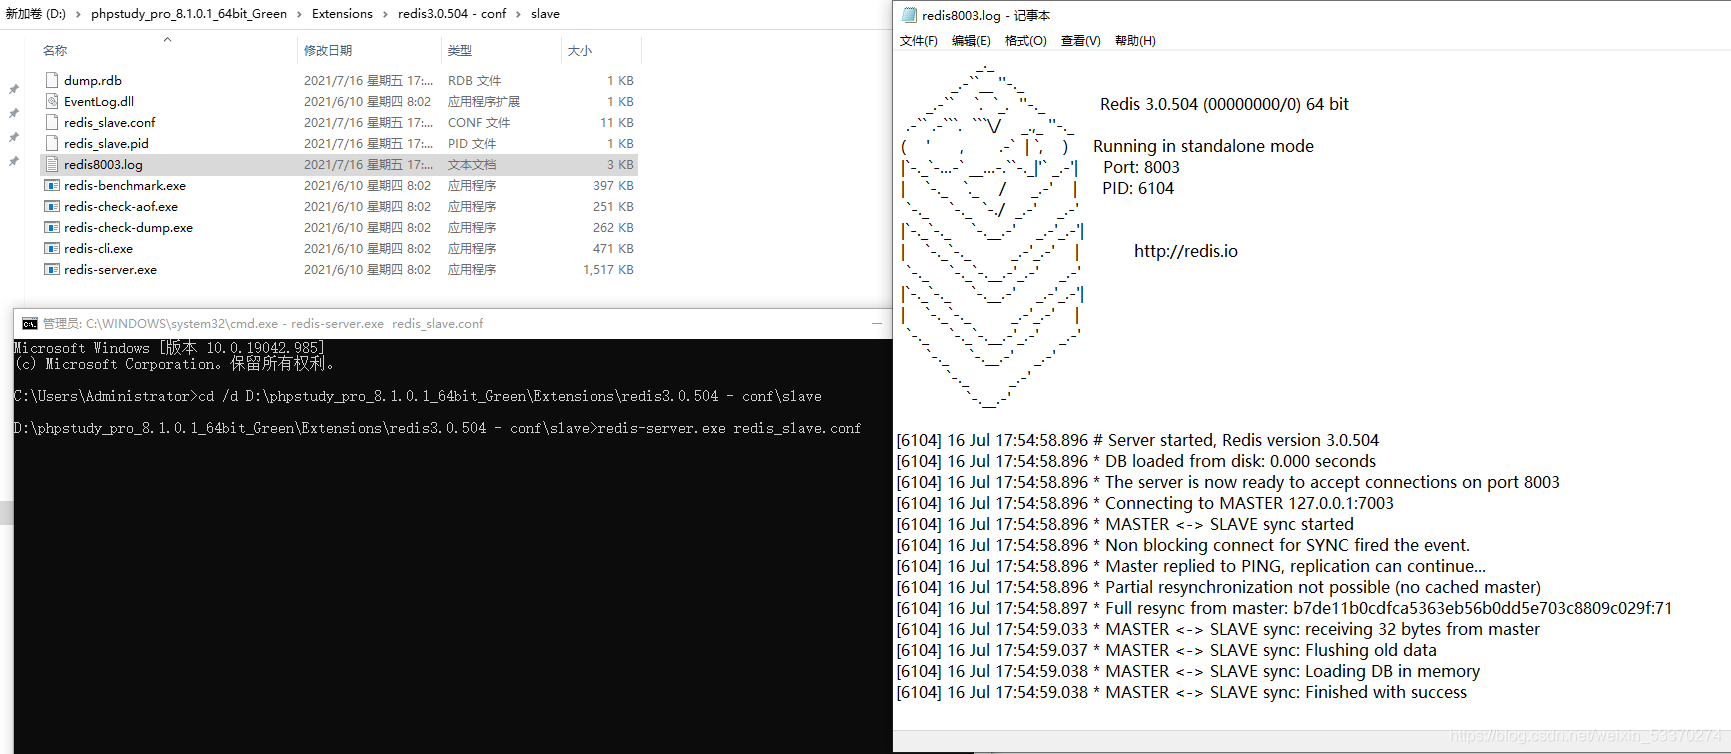This screenshot has width=1731, height=754.
Task: Click 'Connecting to MASTER 127.0.0.1:7003' log line
Action: (1145, 503)
